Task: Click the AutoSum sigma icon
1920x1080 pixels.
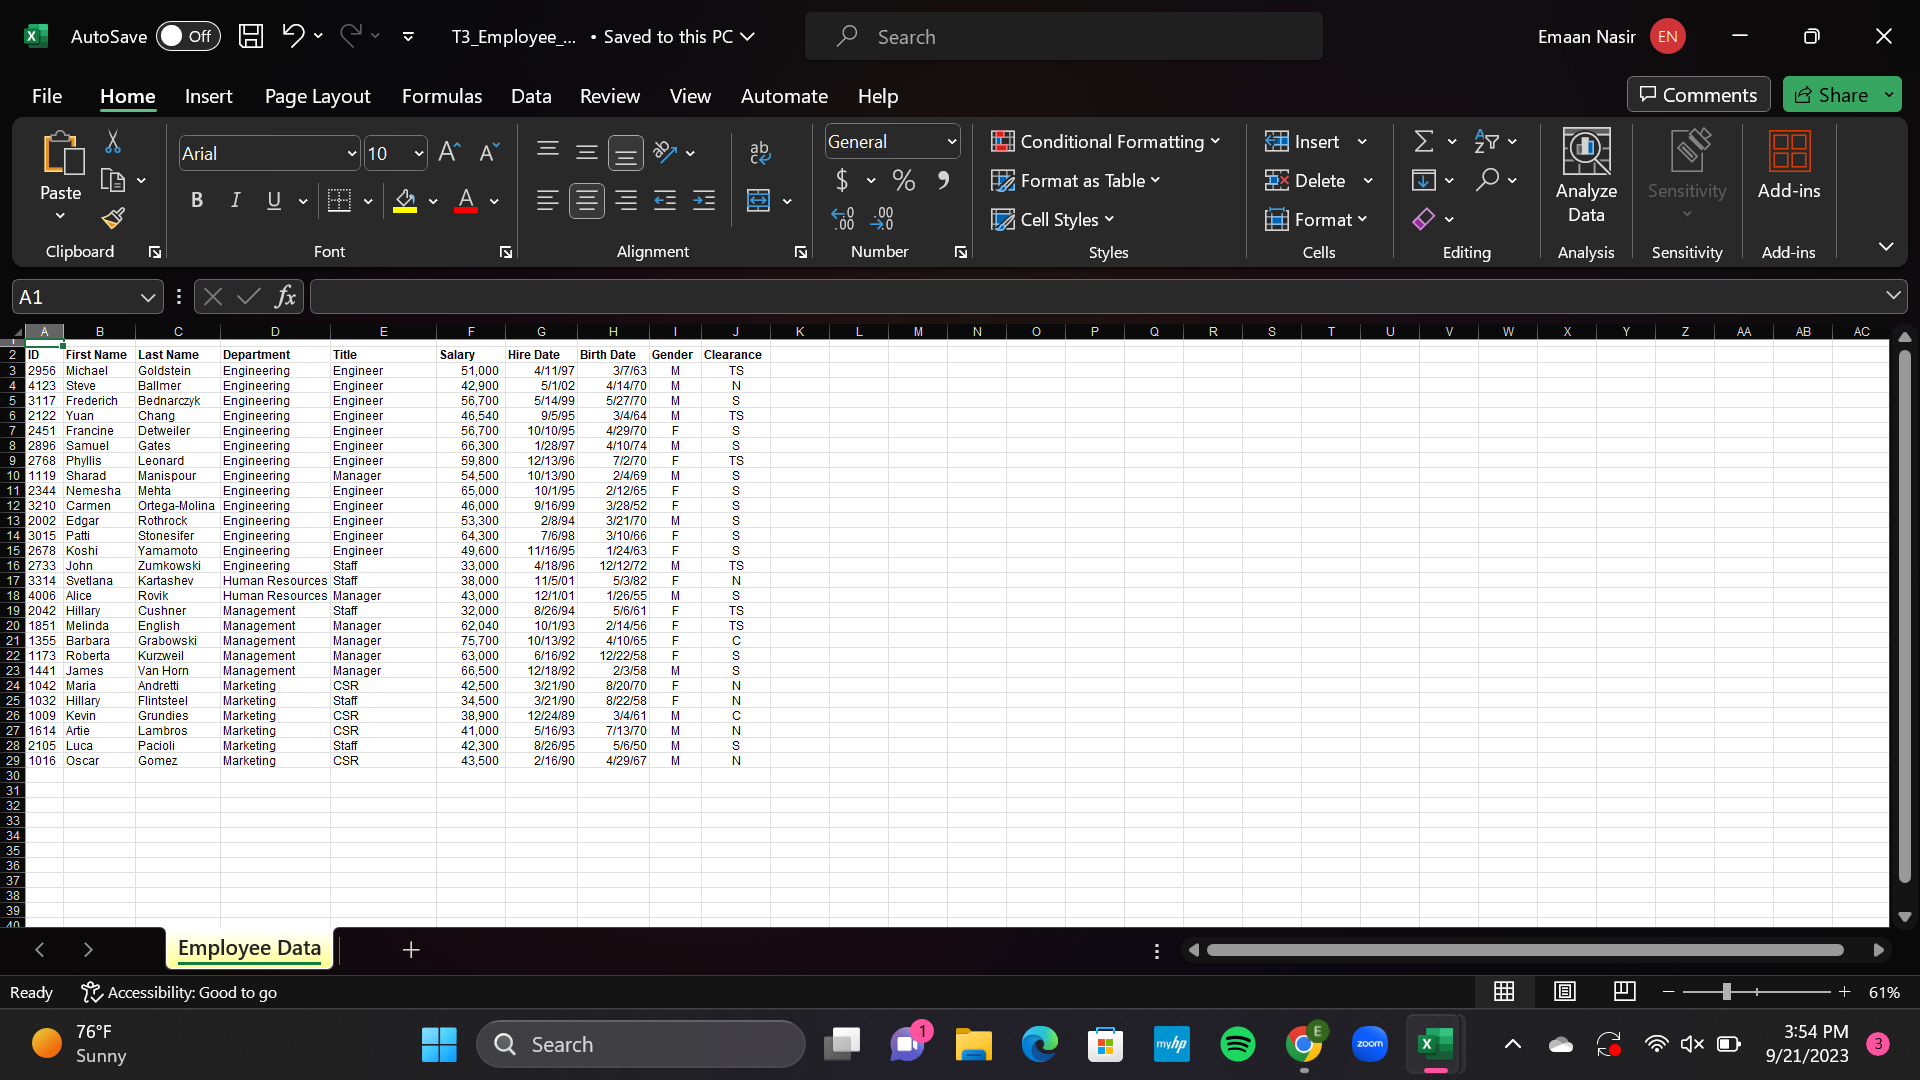Action: 1424,142
